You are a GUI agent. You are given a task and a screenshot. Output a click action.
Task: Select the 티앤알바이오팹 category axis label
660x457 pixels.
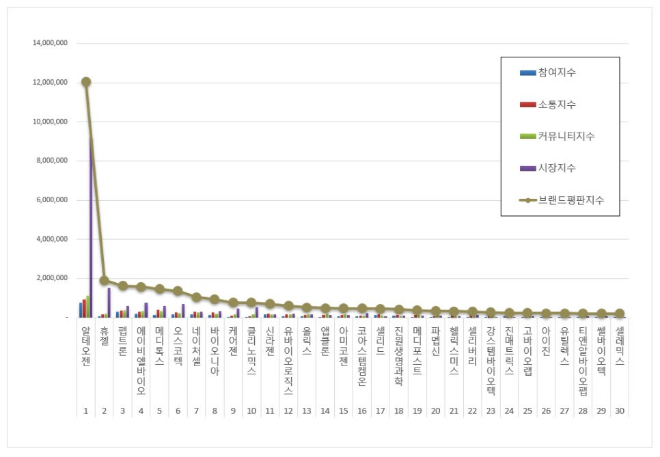tap(582, 353)
